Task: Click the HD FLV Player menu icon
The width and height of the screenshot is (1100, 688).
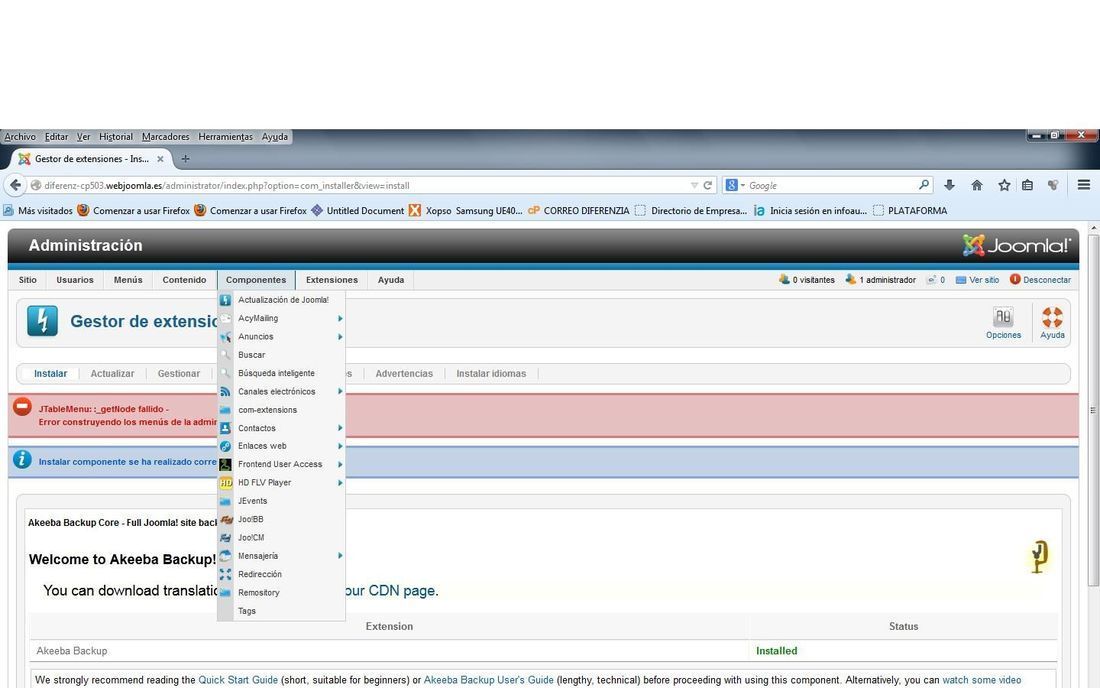Action: (x=225, y=483)
